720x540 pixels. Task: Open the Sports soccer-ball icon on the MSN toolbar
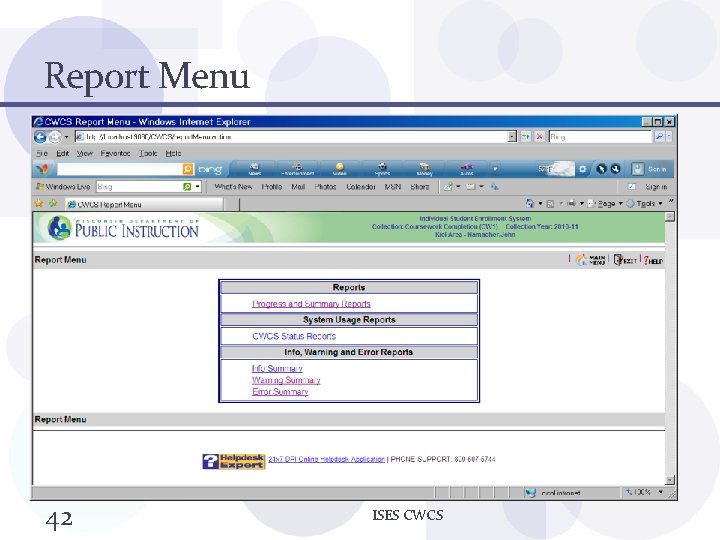[x=382, y=169]
